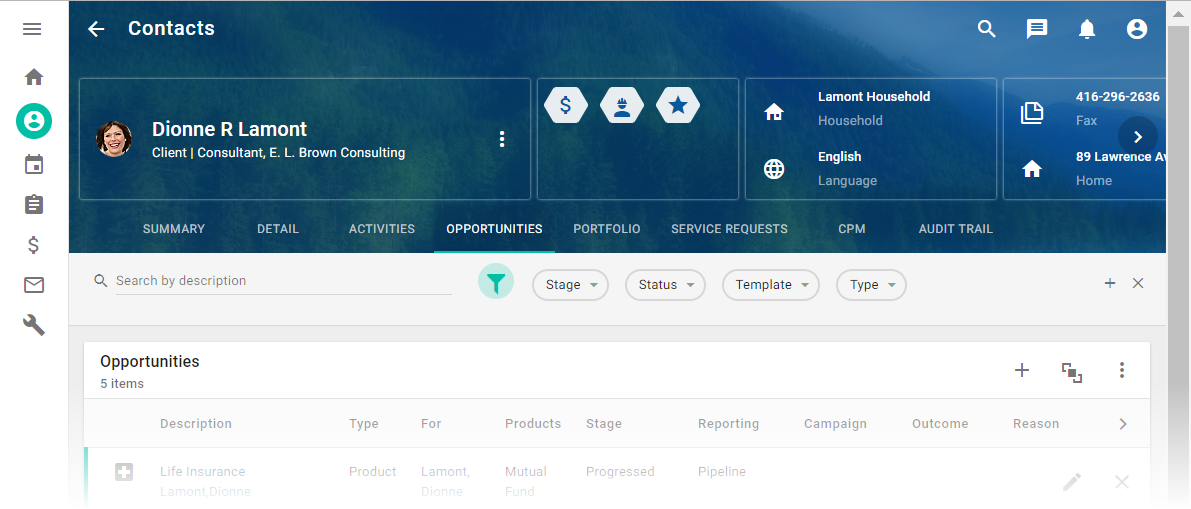1191x509 pixels.
Task: Open the Tasks clipboard icon in sidebar
Action: [34, 205]
